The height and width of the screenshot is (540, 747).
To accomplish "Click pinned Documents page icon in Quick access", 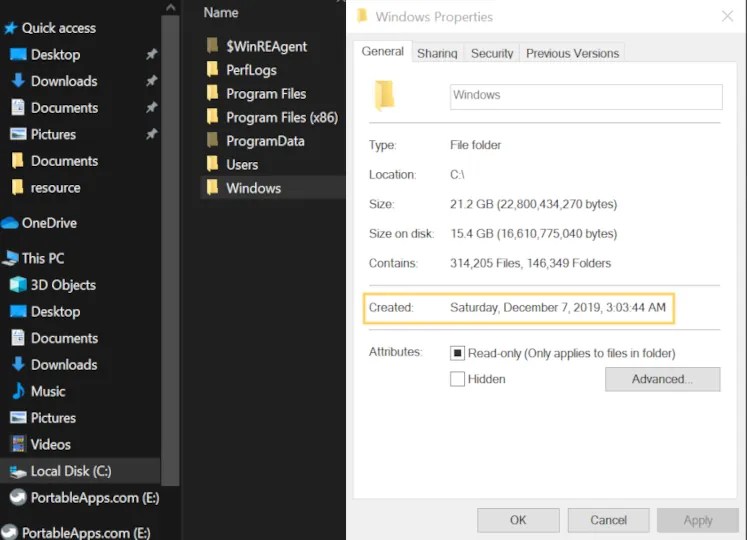I will tap(18, 107).
